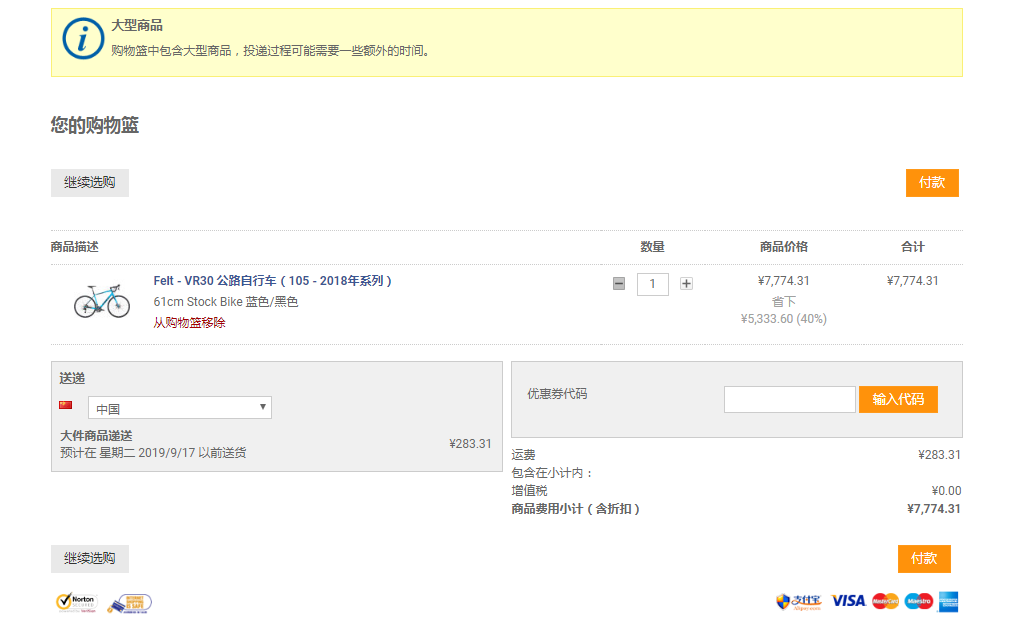Click the 包含在小计内 label

(x=552, y=473)
